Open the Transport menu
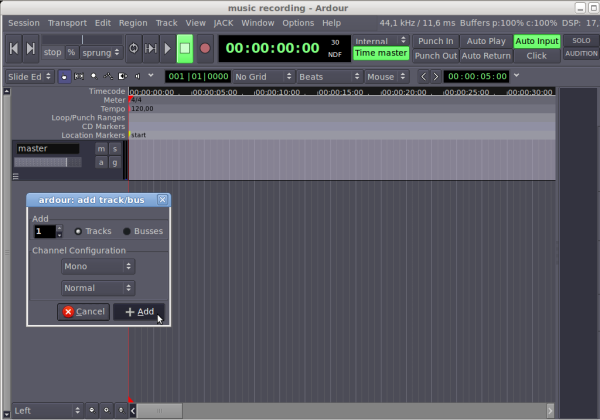This screenshot has height=420, width=600. [x=67, y=23]
